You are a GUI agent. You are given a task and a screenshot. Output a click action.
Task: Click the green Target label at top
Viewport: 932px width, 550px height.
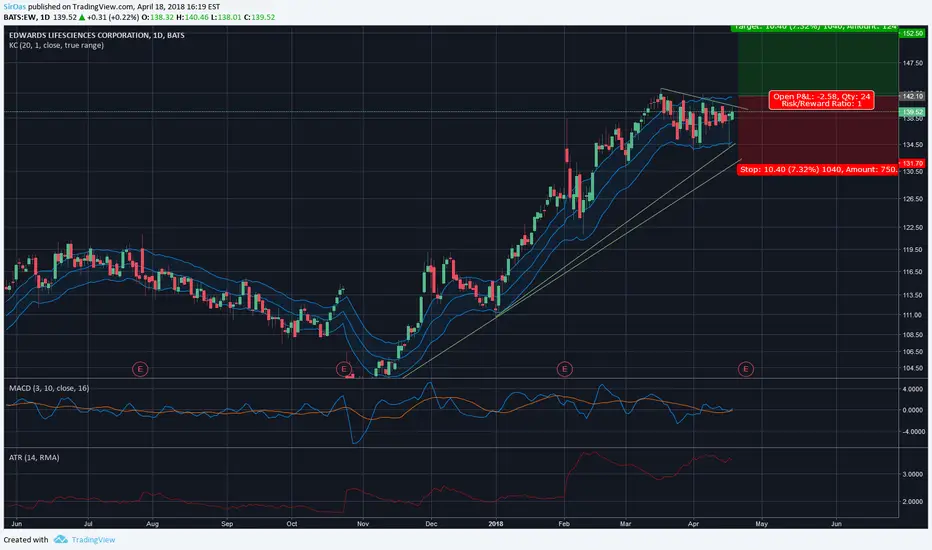pos(814,27)
